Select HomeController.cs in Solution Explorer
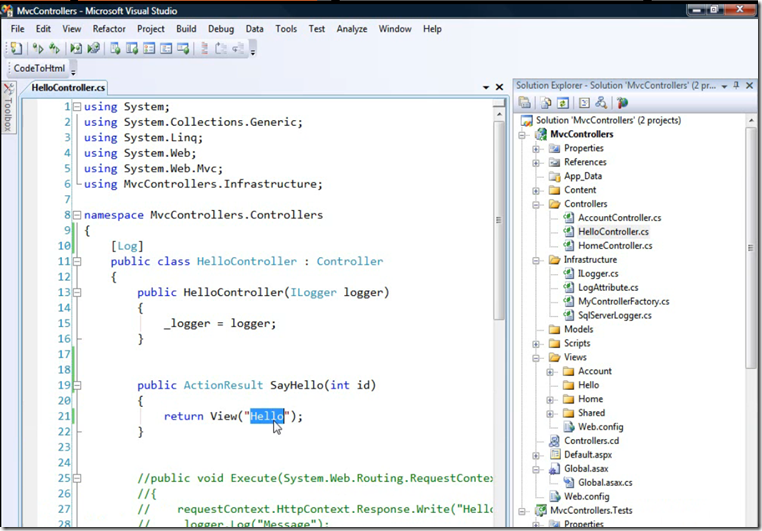Image resolution: width=762 pixels, height=531 pixels. click(x=615, y=246)
